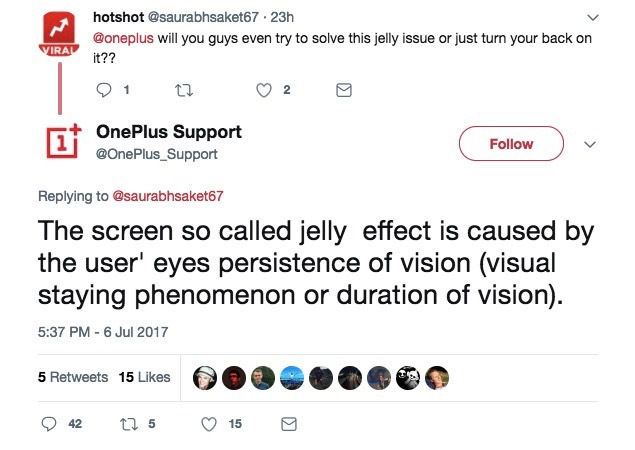Open the OnePlus Support logo avatar
This screenshot has width=635, height=450.
tap(63, 141)
